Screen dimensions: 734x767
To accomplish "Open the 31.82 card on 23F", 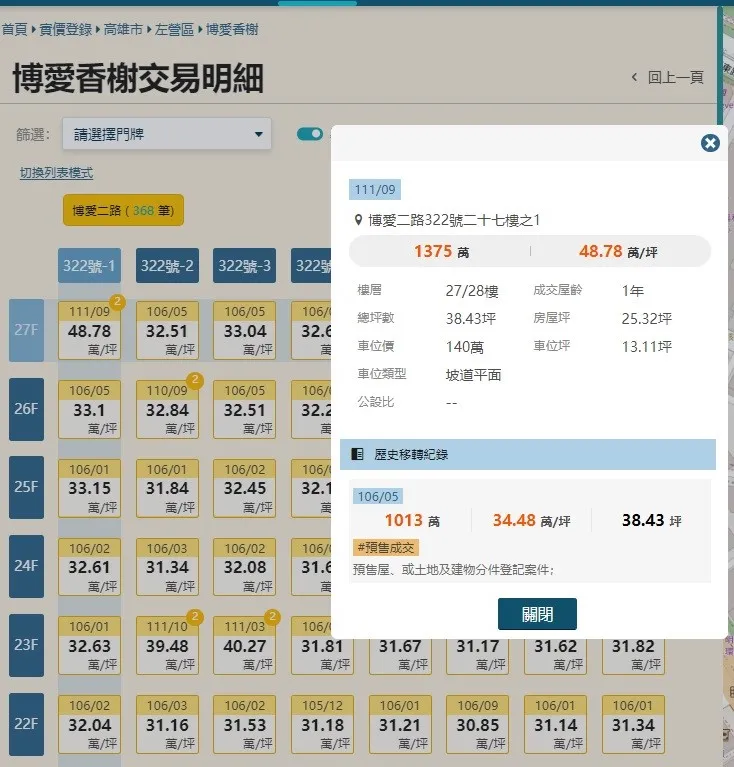I will tap(633, 655).
